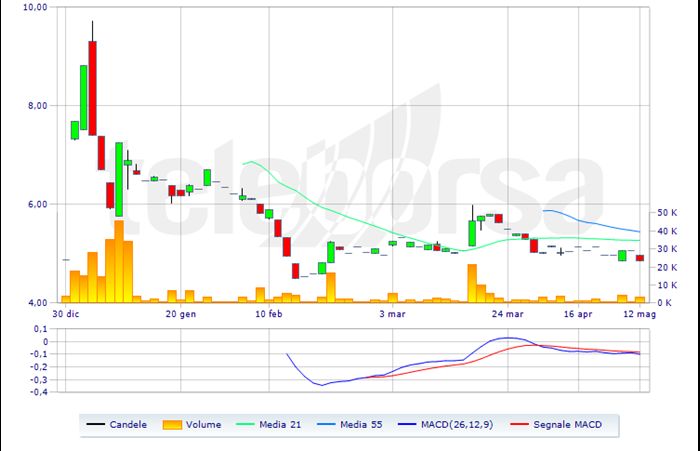Click the Segnale MACD legend label
The image size is (700, 451).
(567, 425)
